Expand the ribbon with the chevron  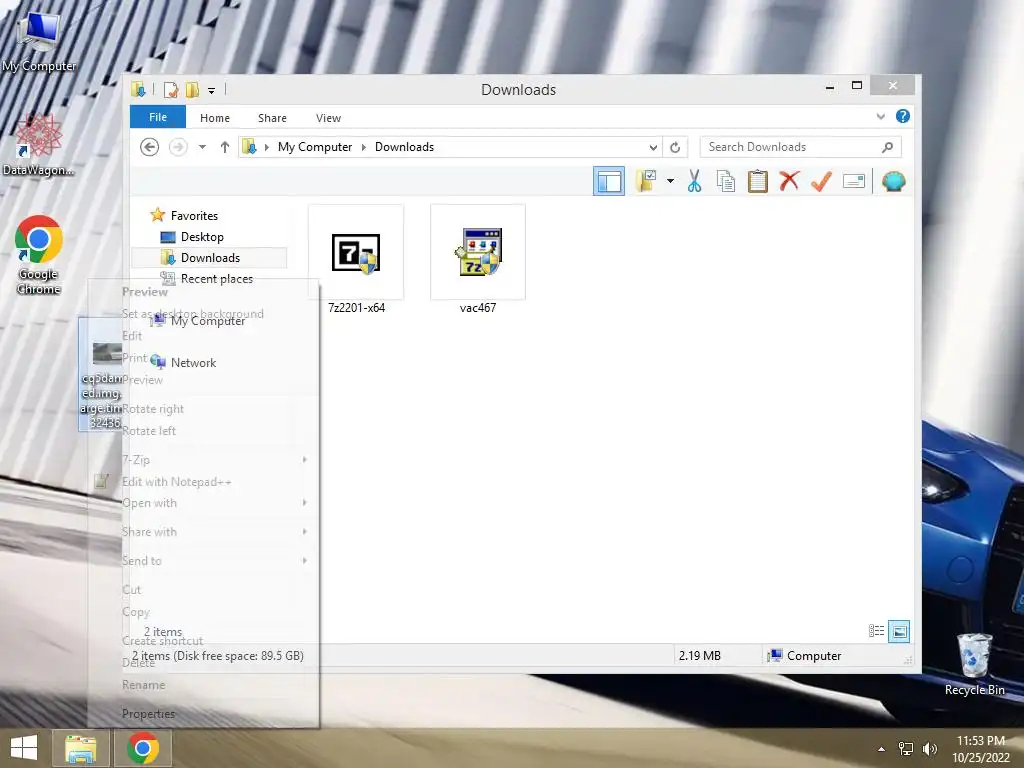880,116
